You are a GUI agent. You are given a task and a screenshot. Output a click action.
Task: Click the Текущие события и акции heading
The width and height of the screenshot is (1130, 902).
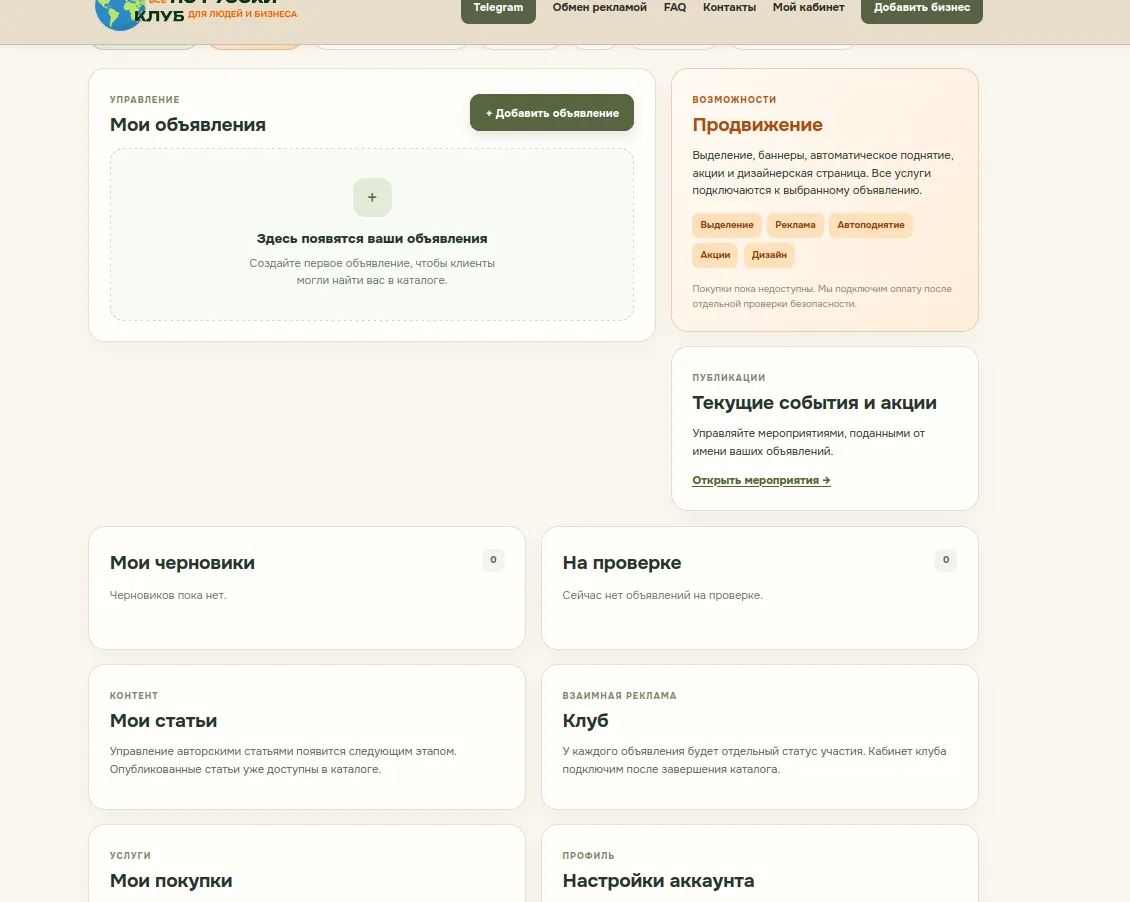tap(814, 403)
